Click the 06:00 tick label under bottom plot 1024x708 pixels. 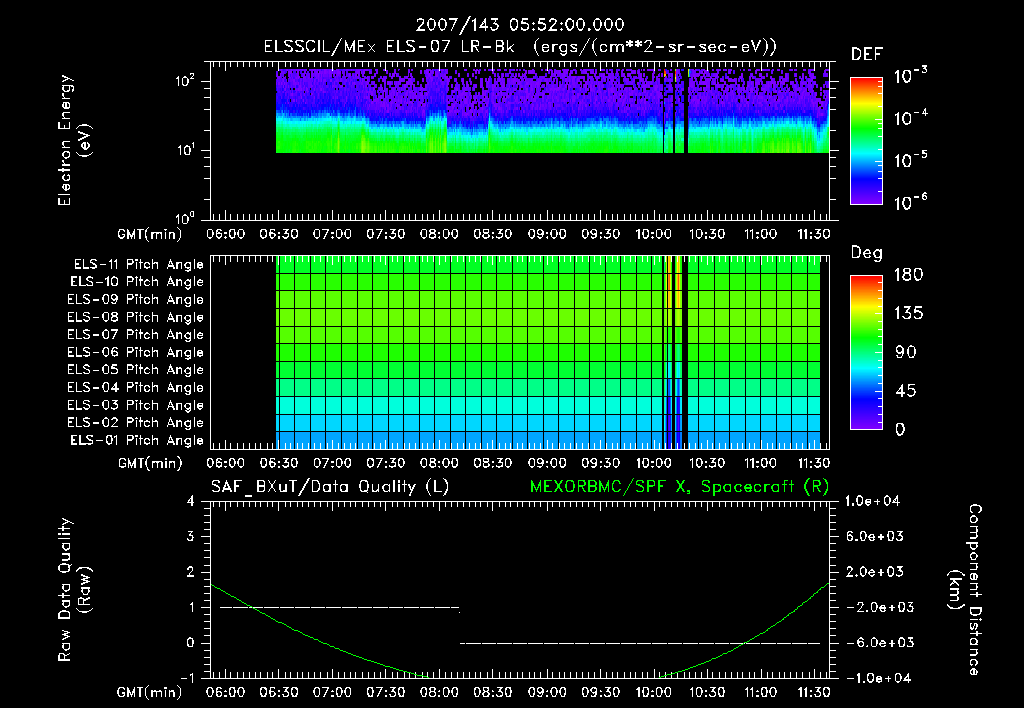coord(225,692)
